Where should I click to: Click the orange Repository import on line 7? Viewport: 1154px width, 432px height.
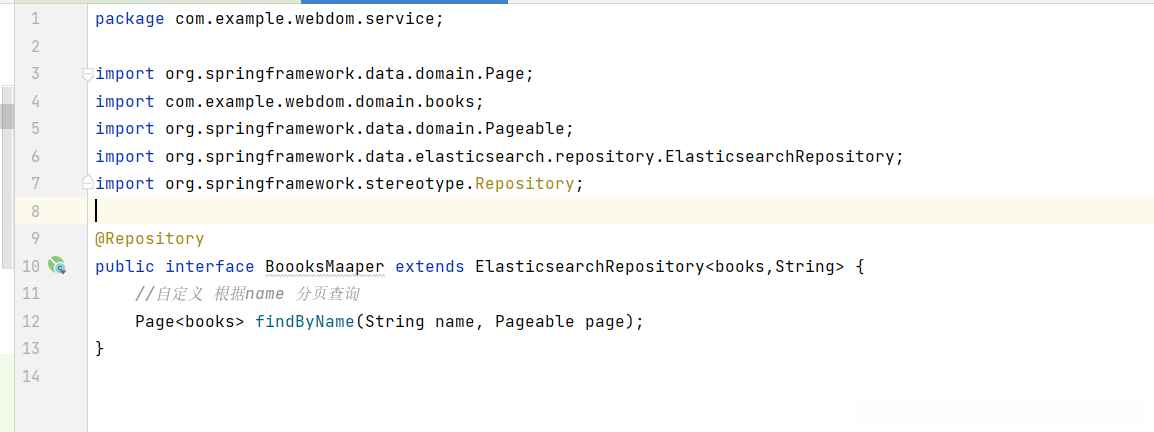pos(524,184)
